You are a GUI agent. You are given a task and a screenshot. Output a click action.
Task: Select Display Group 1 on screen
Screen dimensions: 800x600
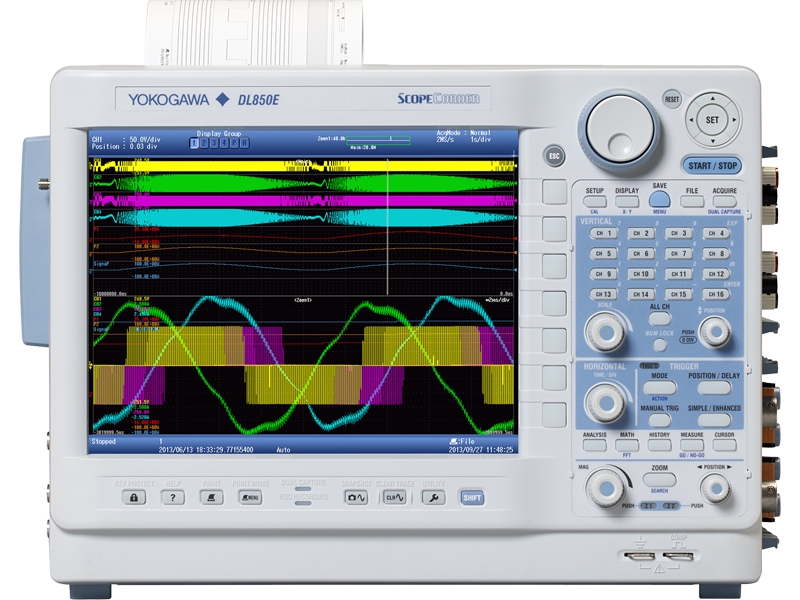click(194, 143)
